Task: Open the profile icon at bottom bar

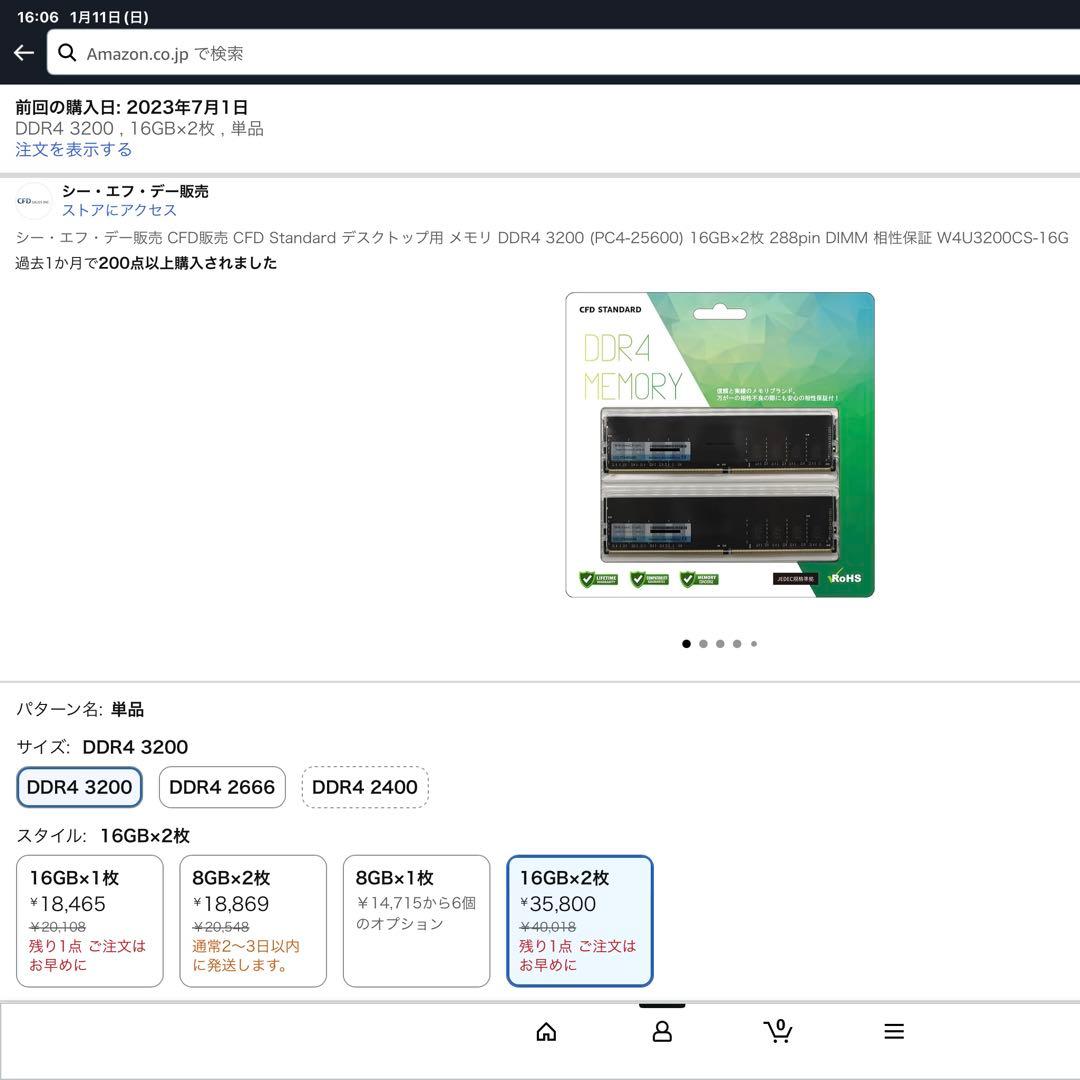Action: [x=662, y=1031]
